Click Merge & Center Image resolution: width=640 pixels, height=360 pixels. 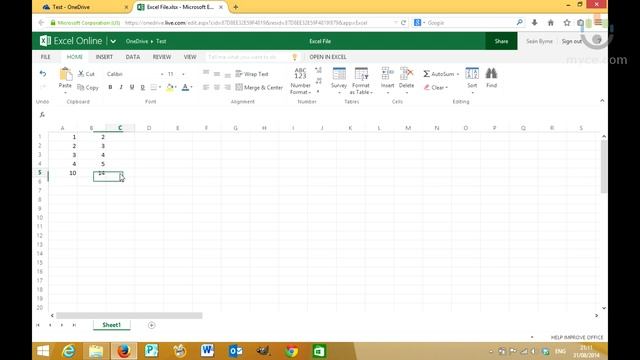click(x=259, y=87)
